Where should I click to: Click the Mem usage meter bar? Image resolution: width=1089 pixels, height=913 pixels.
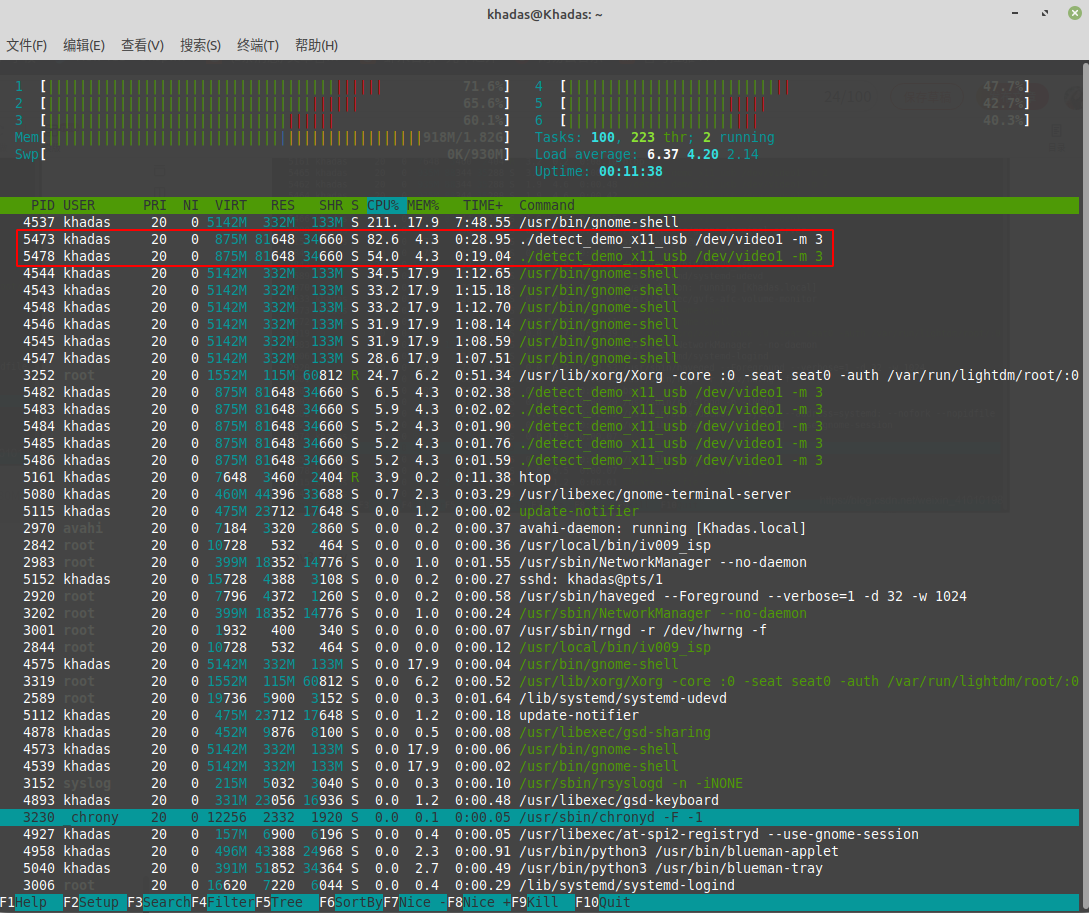[263, 137]
